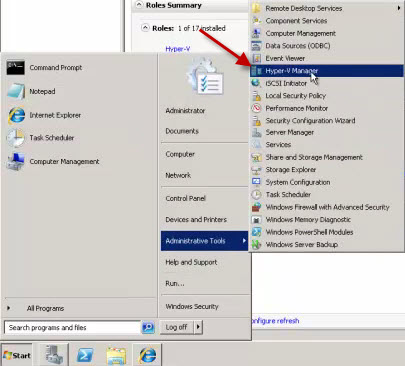Open Devices and Printers

(x=196, y=219)
